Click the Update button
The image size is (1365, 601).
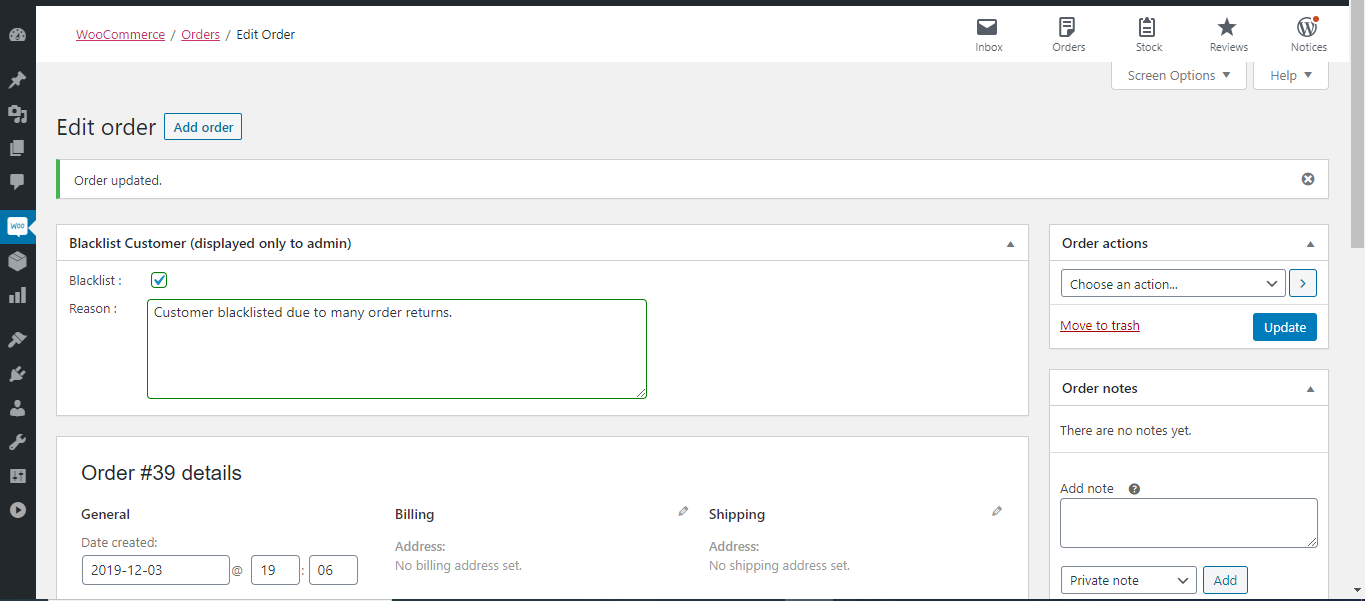coord(1285,327)
